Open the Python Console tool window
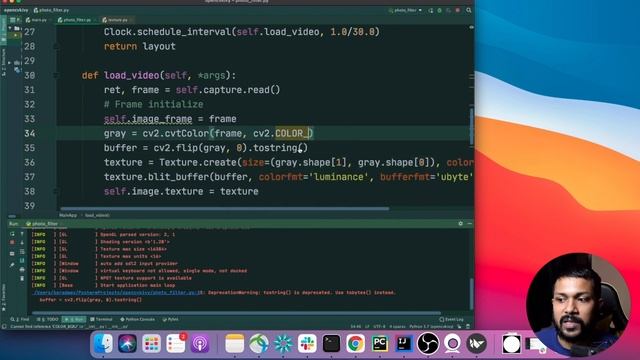 [138, 319]
